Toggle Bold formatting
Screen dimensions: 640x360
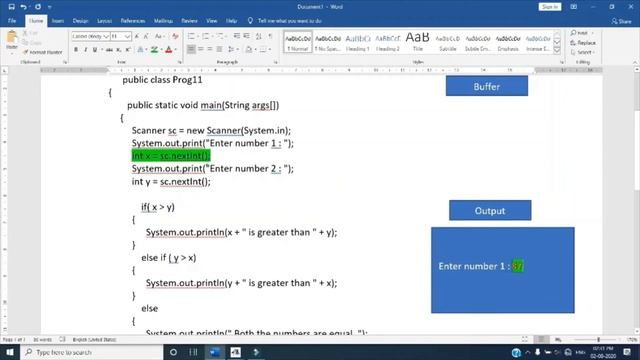coord(76,50)
